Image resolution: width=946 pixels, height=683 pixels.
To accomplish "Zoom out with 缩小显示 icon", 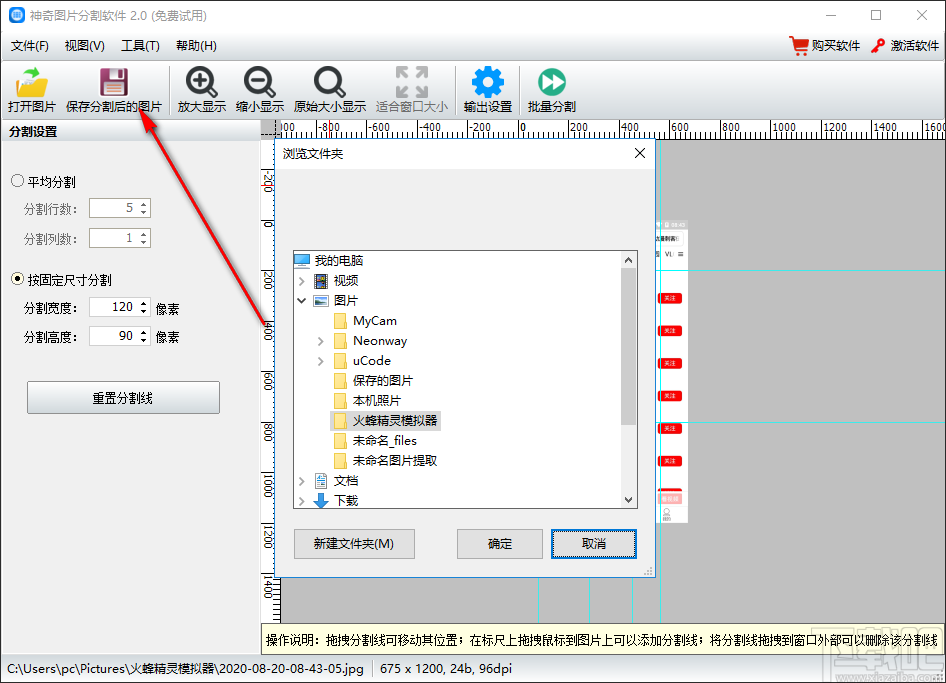I will click(x=259, y=82).
